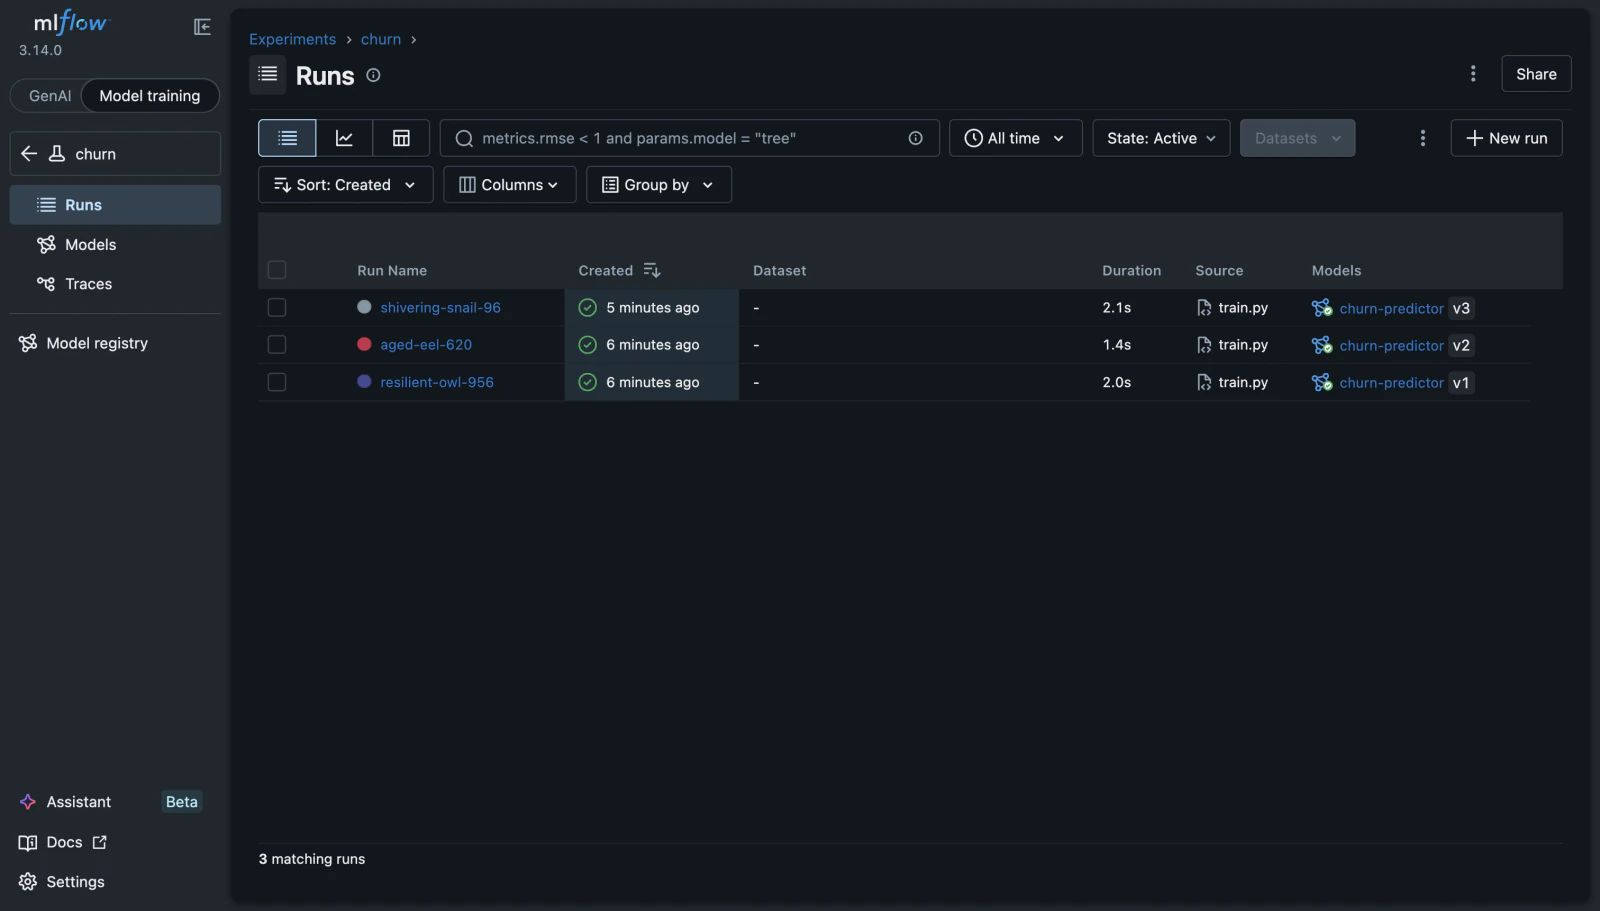Open run aged-eel-620
Screen dimensions: 1600x911
coord(426,345)
